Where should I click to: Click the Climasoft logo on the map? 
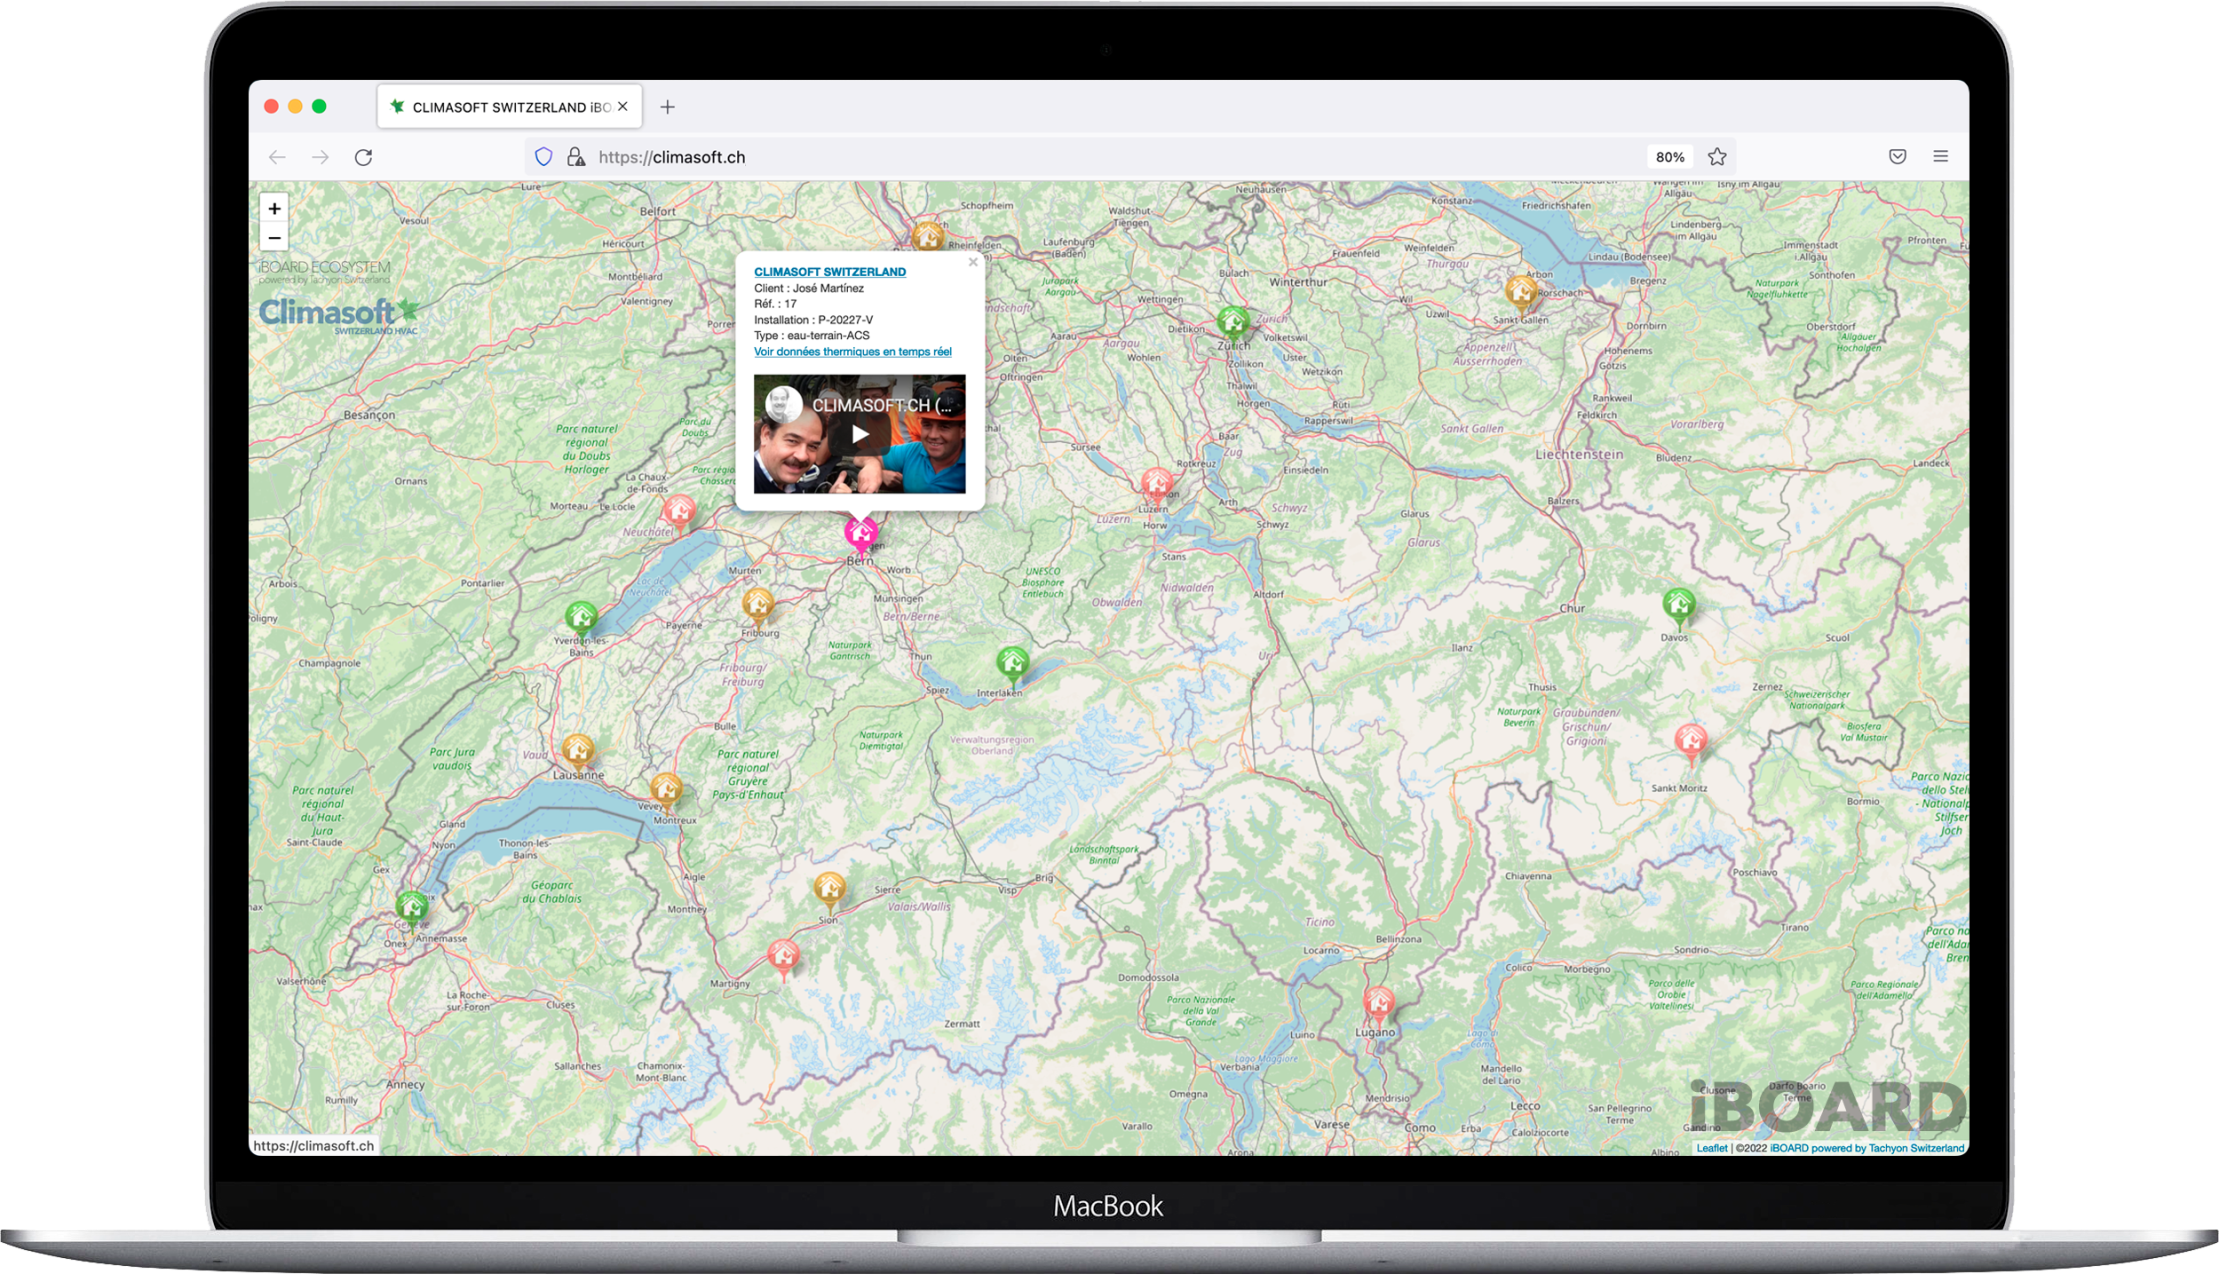tap(339, 315)
